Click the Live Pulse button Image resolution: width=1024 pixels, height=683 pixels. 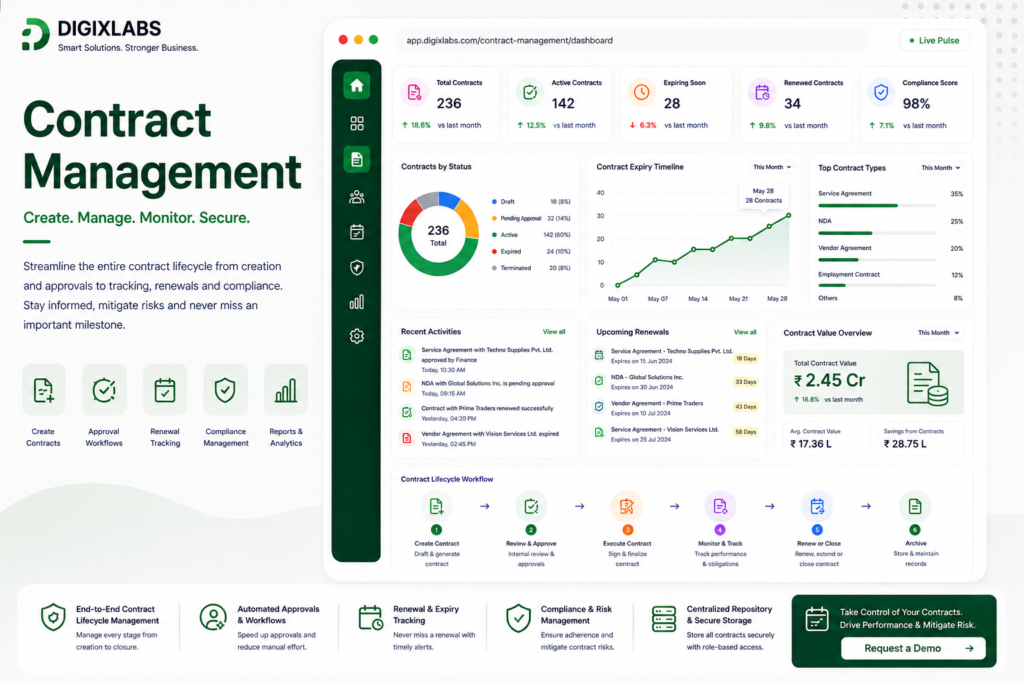[934, 40]
